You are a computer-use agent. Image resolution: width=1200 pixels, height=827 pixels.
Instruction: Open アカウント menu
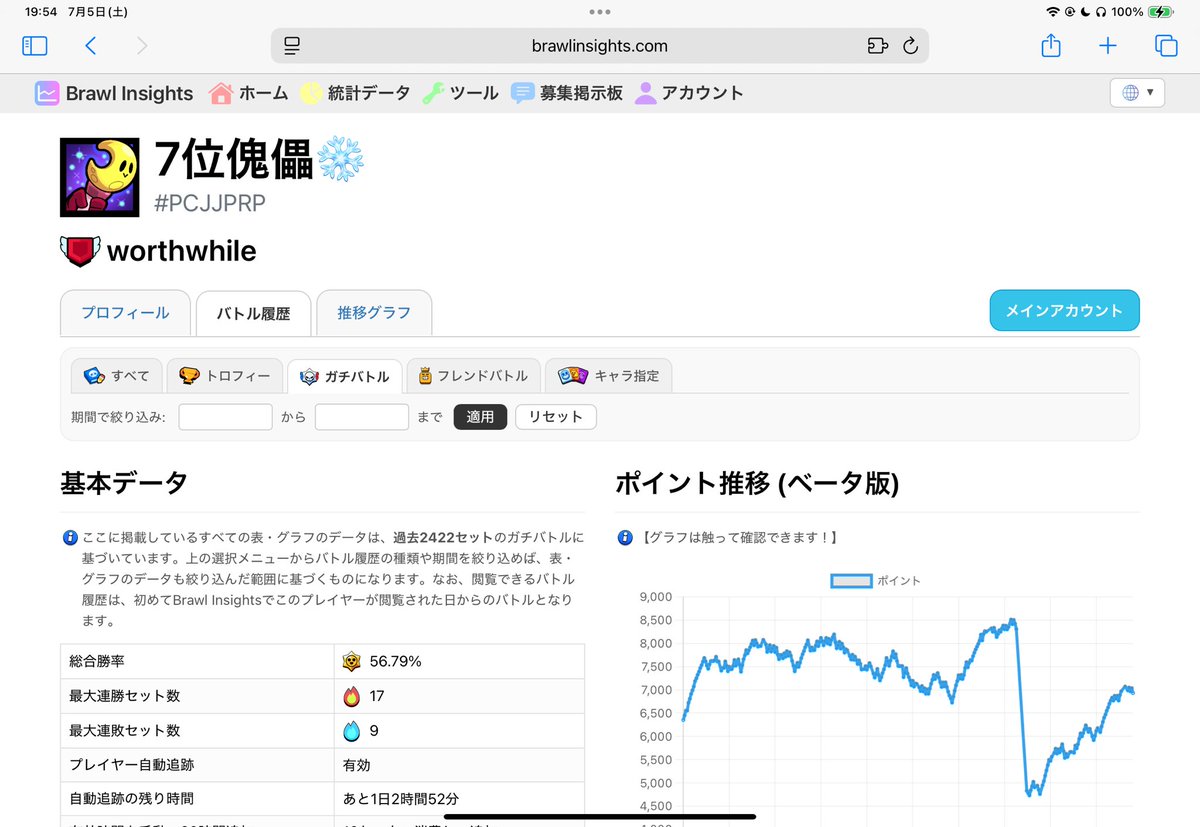(x=689, y=93)
